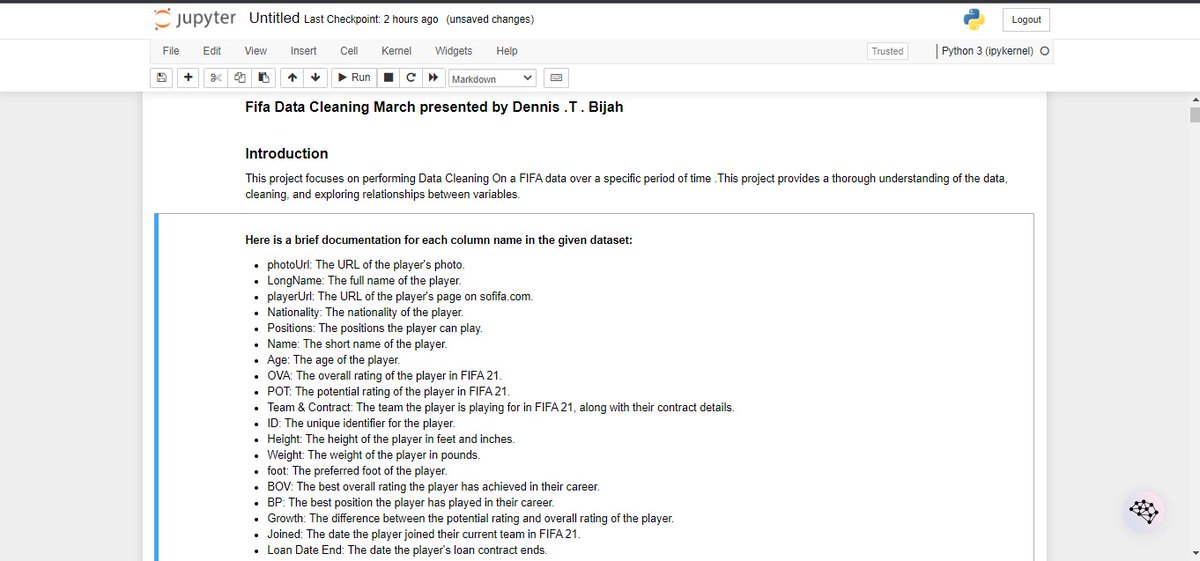Click the Growth list item
Screen dimensions: 1200x561
470,518
